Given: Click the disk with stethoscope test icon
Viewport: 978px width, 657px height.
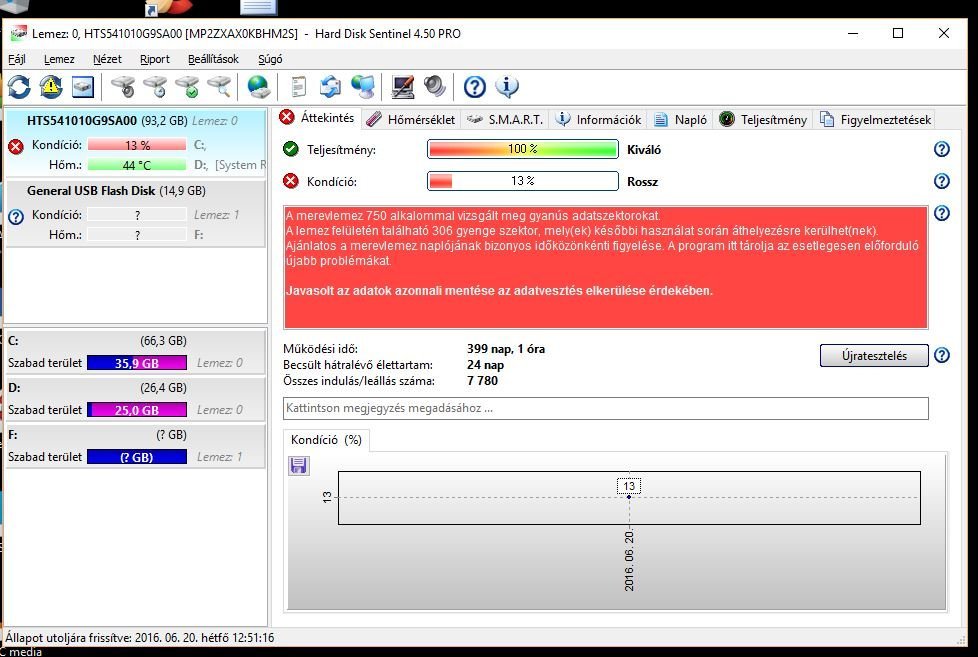Looking at the screenshot, I should click(x=123, y=87).
